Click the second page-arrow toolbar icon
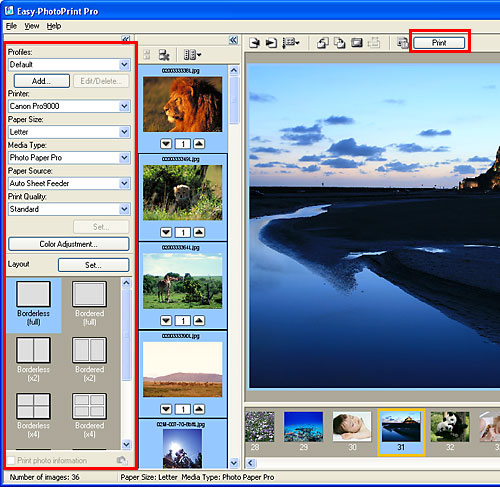500x487 pixels. click(x=271, y=43)
